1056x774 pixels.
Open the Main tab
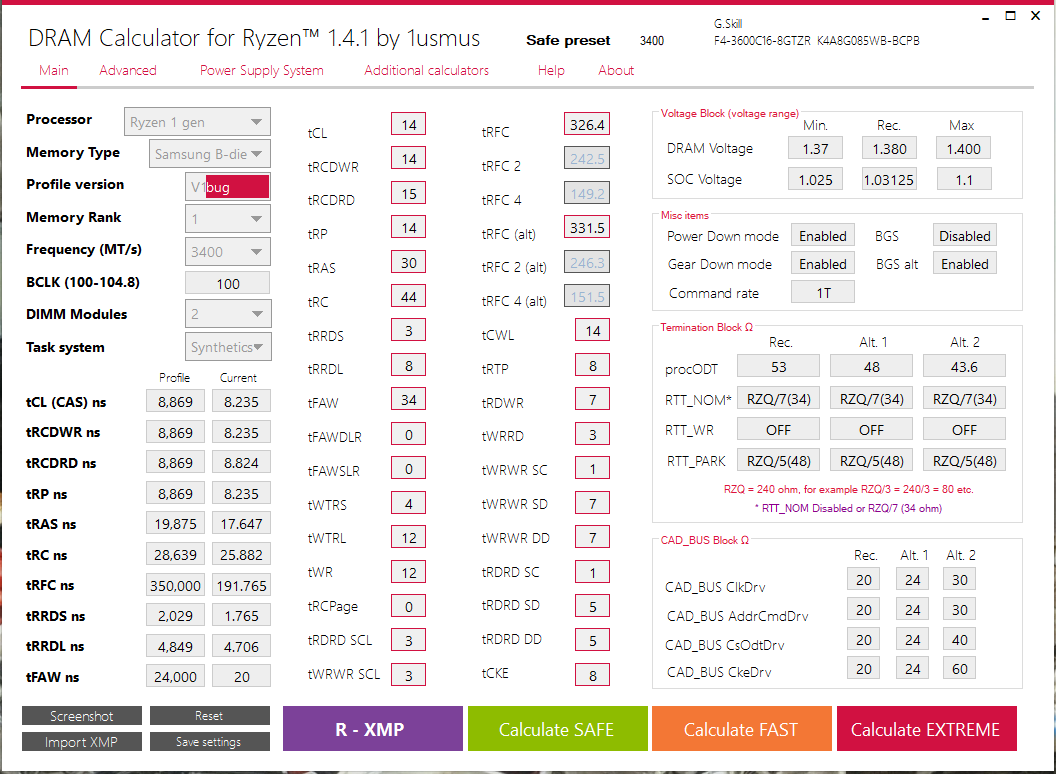[x=53, y=70]
